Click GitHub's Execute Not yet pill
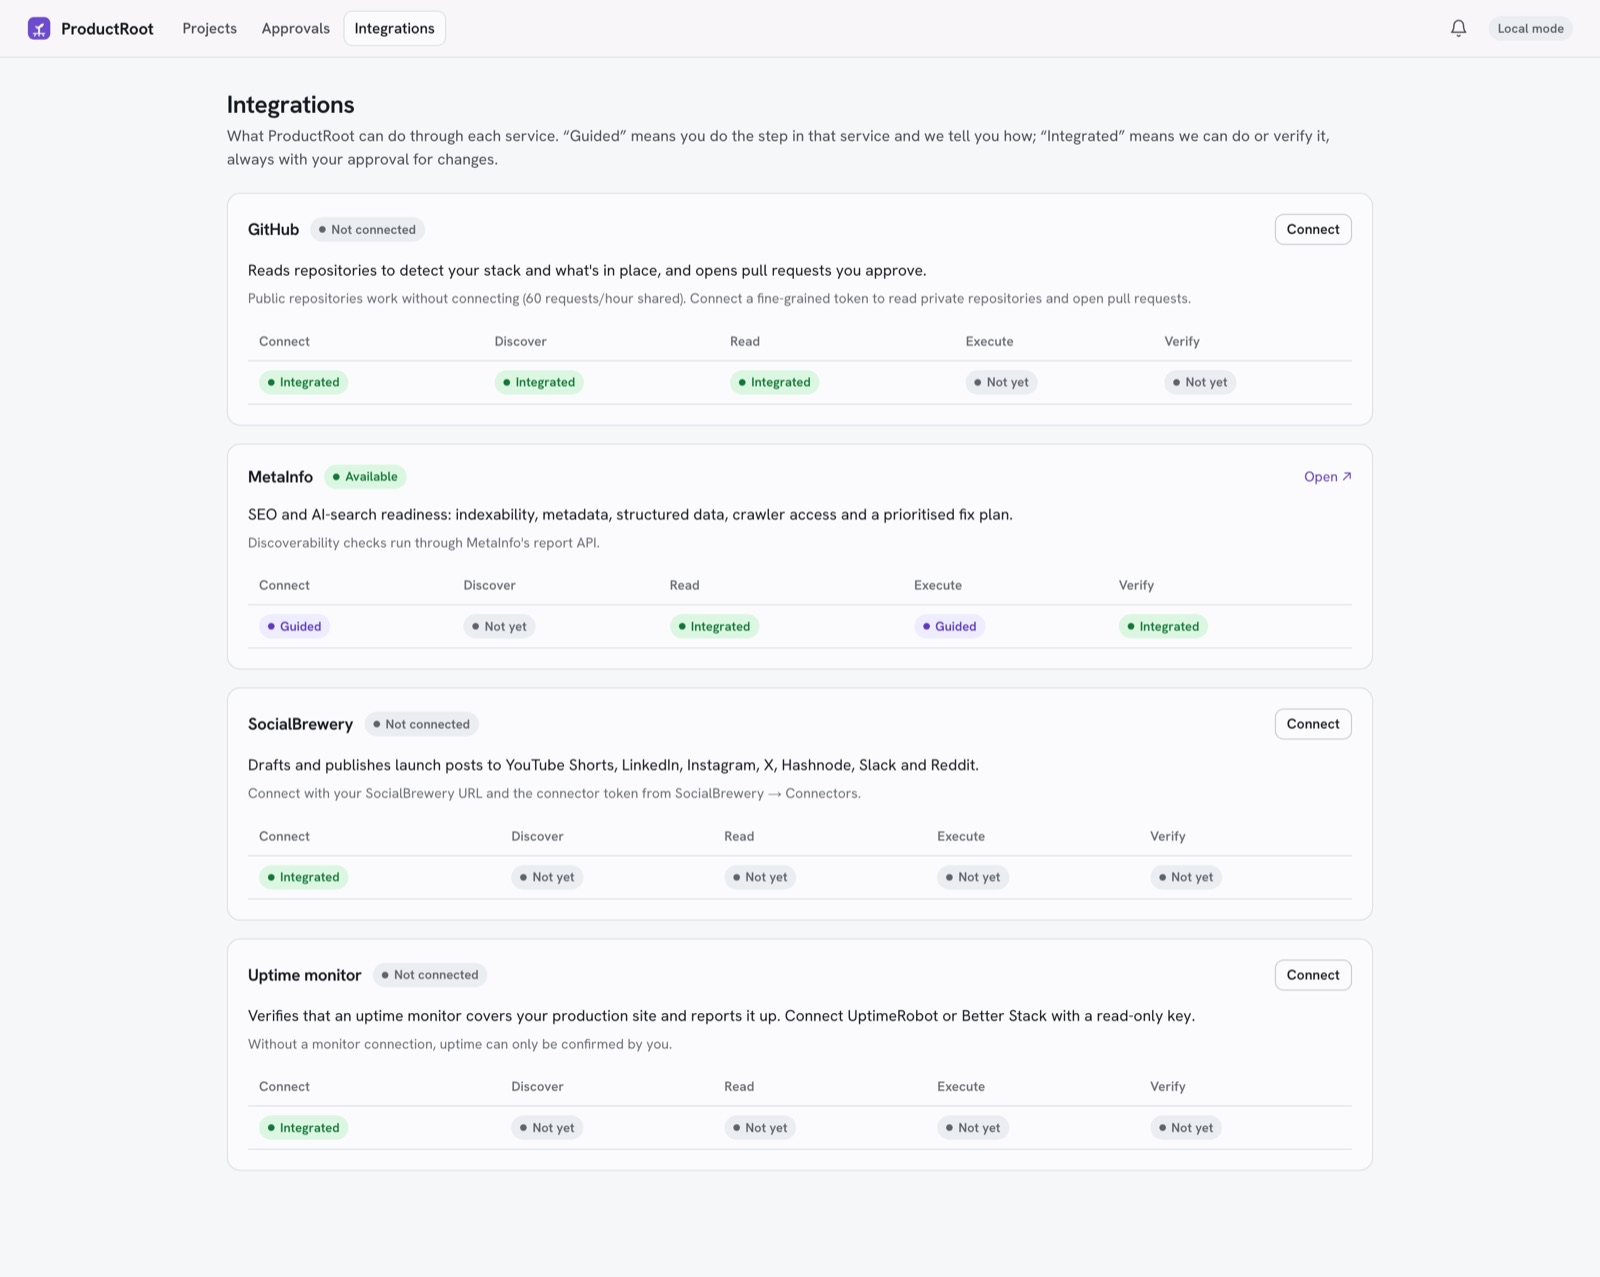The height and width of the screenshot is (1277, 1600). (1001, 382)
